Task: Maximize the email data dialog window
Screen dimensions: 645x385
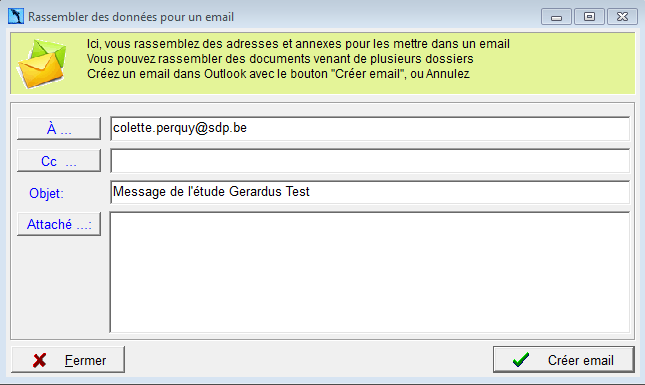Action: 589,17
